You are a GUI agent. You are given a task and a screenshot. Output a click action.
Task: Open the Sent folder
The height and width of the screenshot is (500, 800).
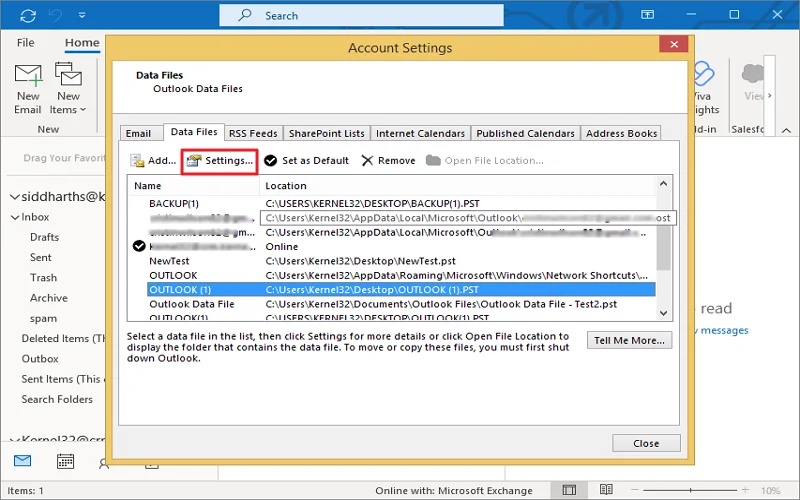click(x=41, y=258)
